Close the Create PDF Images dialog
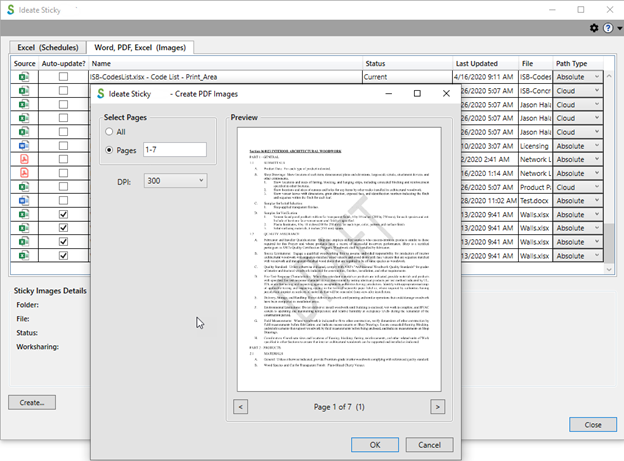Screen dimensions: 624x461 click(x=446, y=93)
